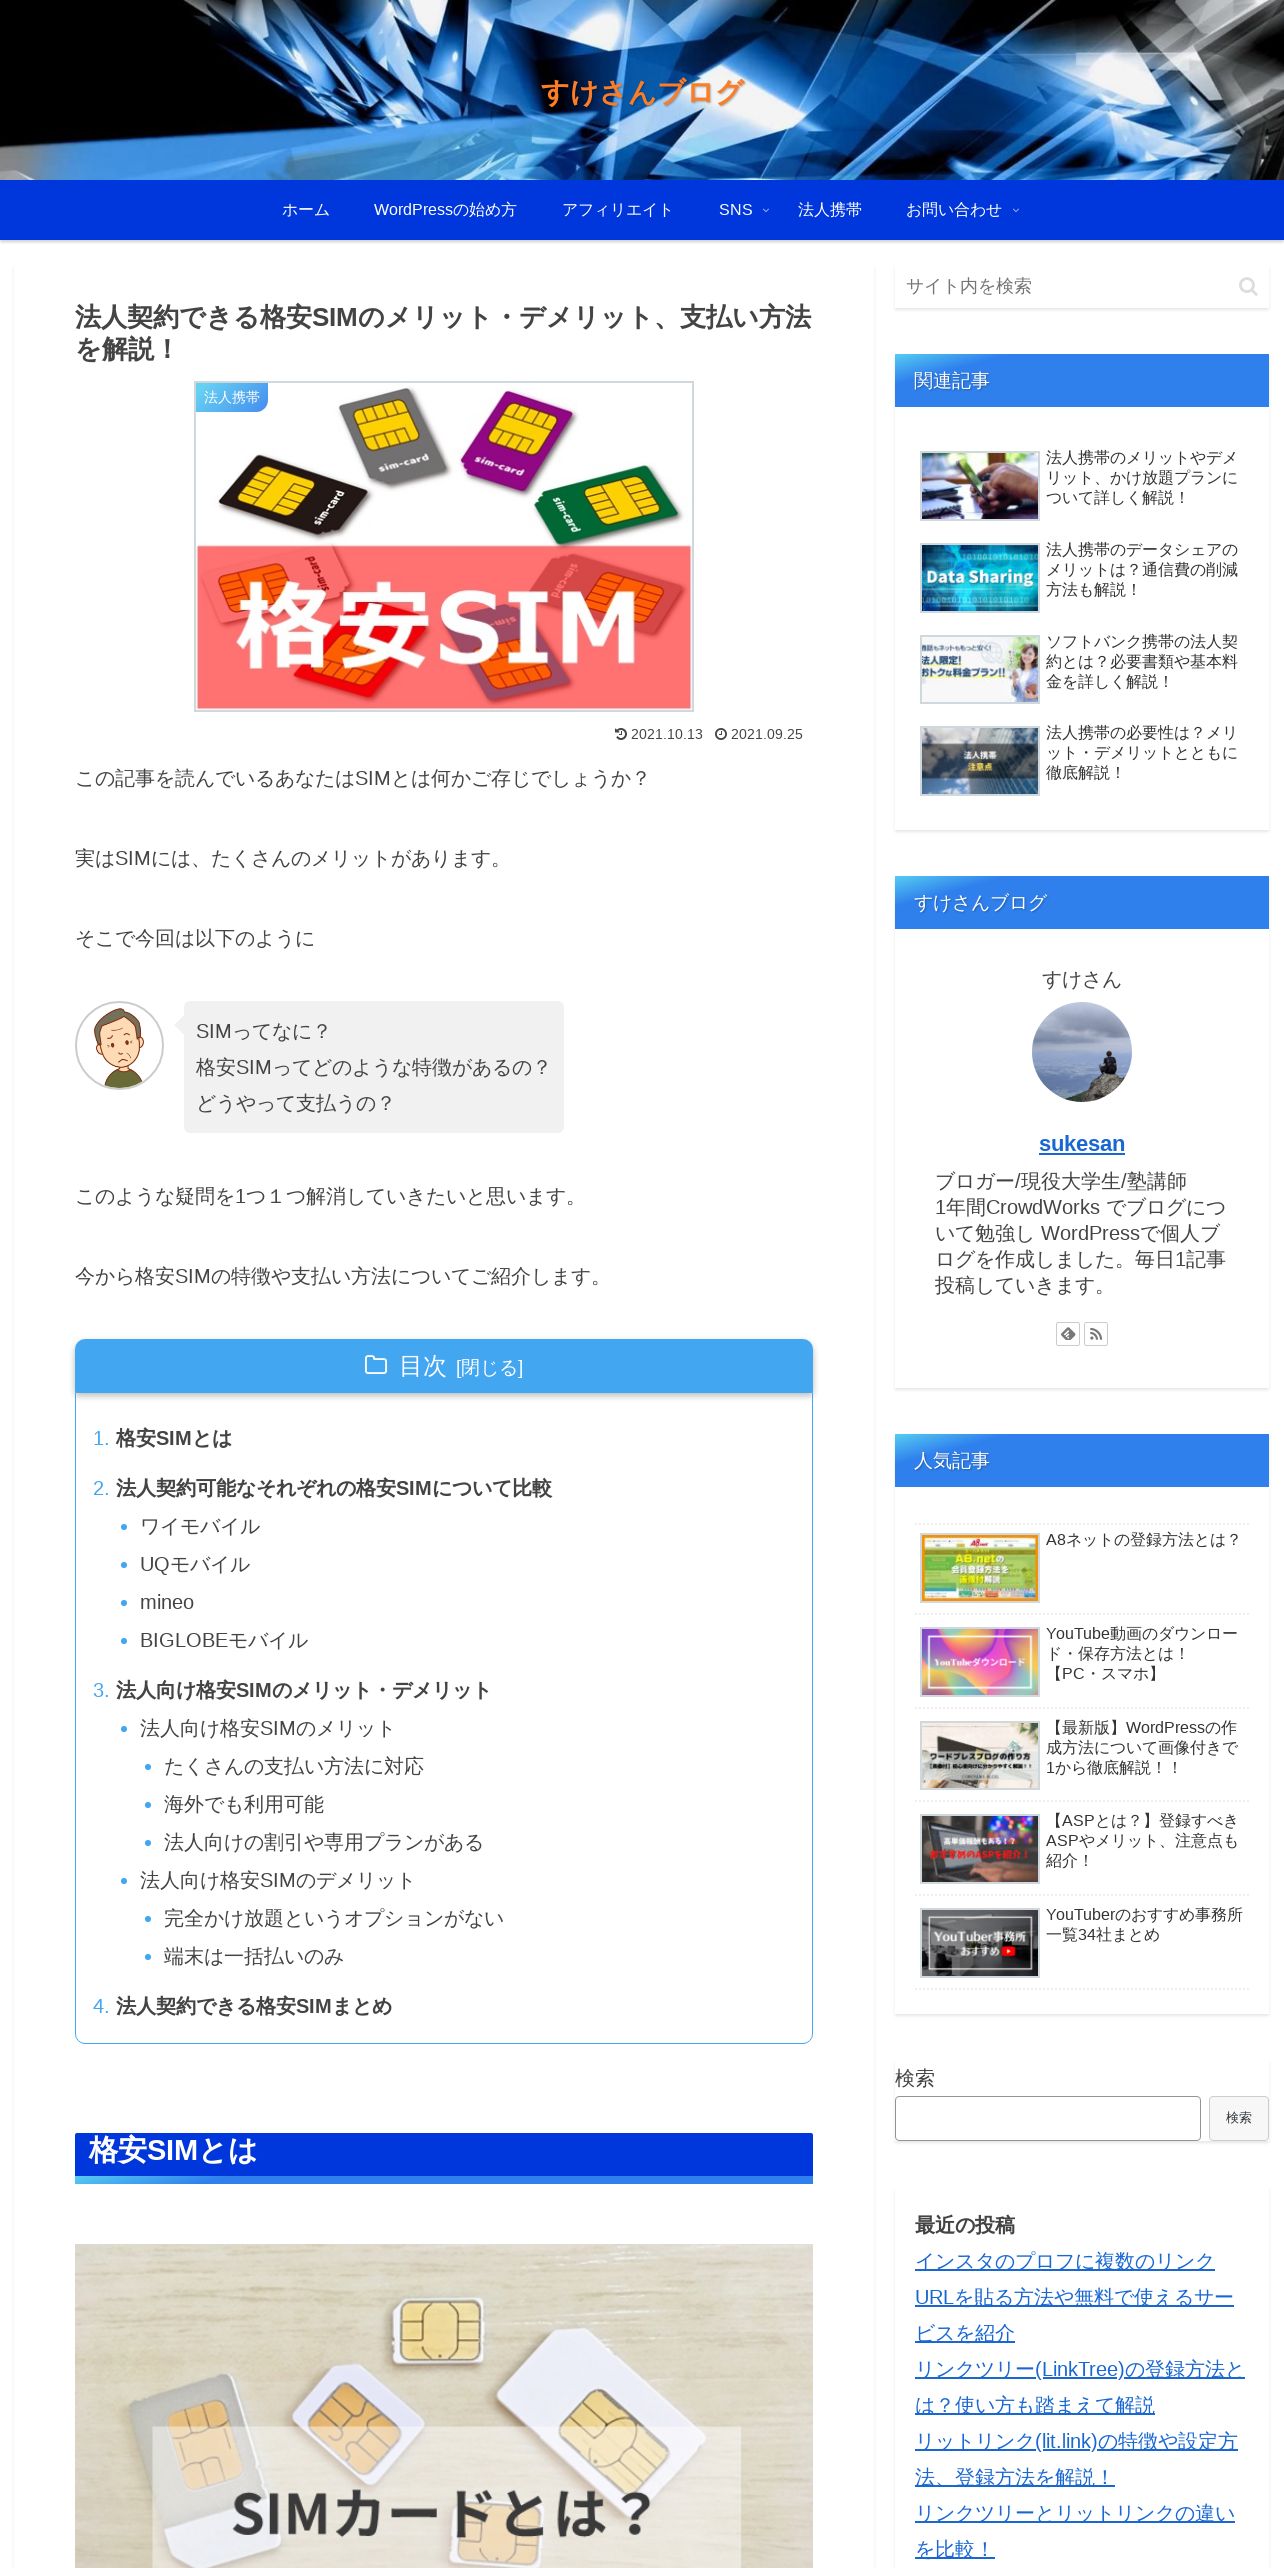Open recent post リンクツリーとリットリンクの違い

1075,2531
